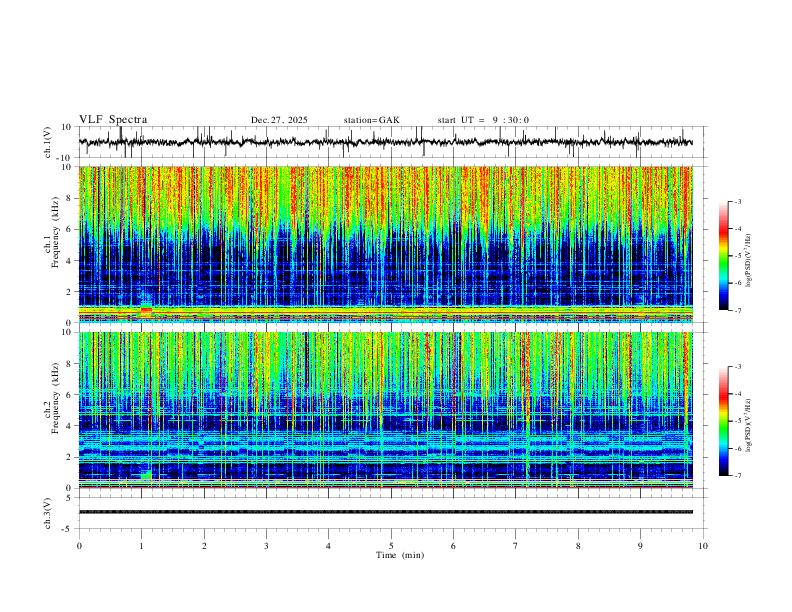This screenshot has width=792, height=612.
Task: Click the ch.2 PSD color bar
Action: (723, 421)
